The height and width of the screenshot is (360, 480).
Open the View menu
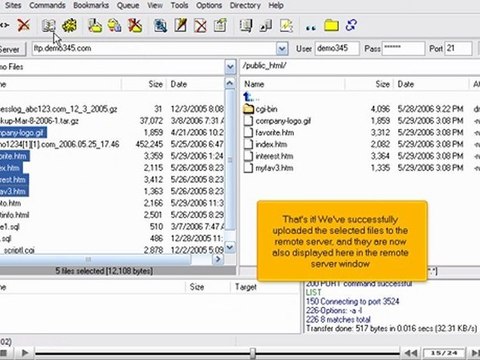pyautogui.click(x=155, y=5)
